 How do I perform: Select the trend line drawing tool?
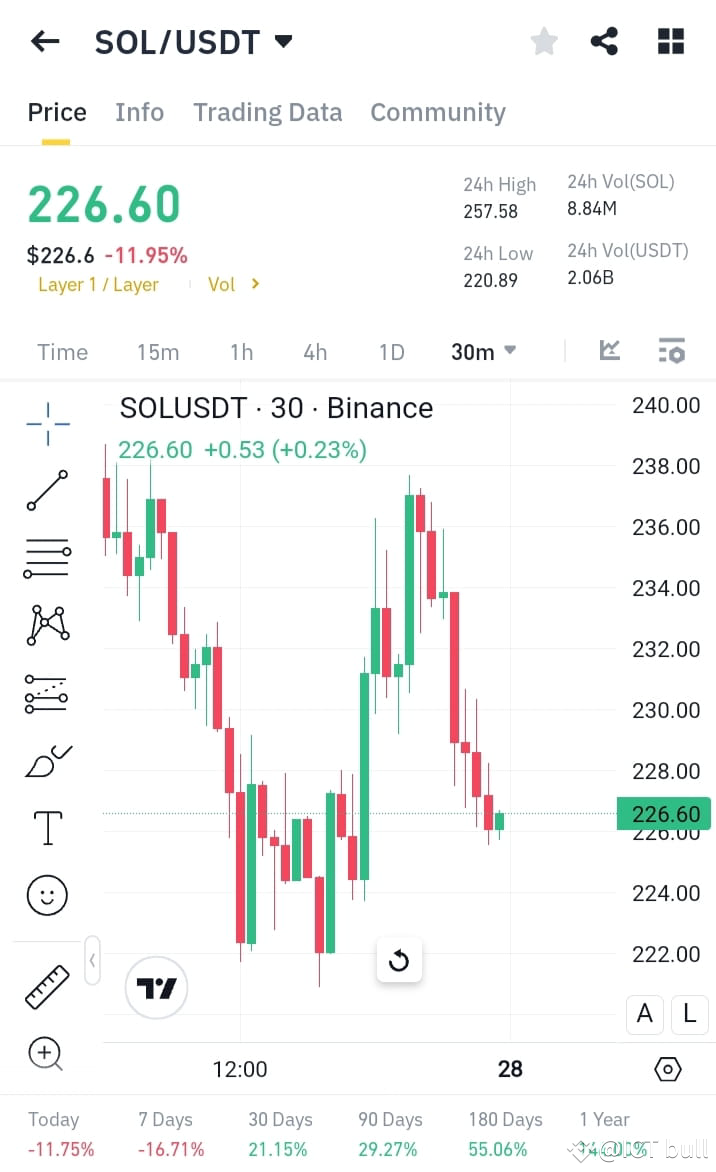tap(45, 490)
